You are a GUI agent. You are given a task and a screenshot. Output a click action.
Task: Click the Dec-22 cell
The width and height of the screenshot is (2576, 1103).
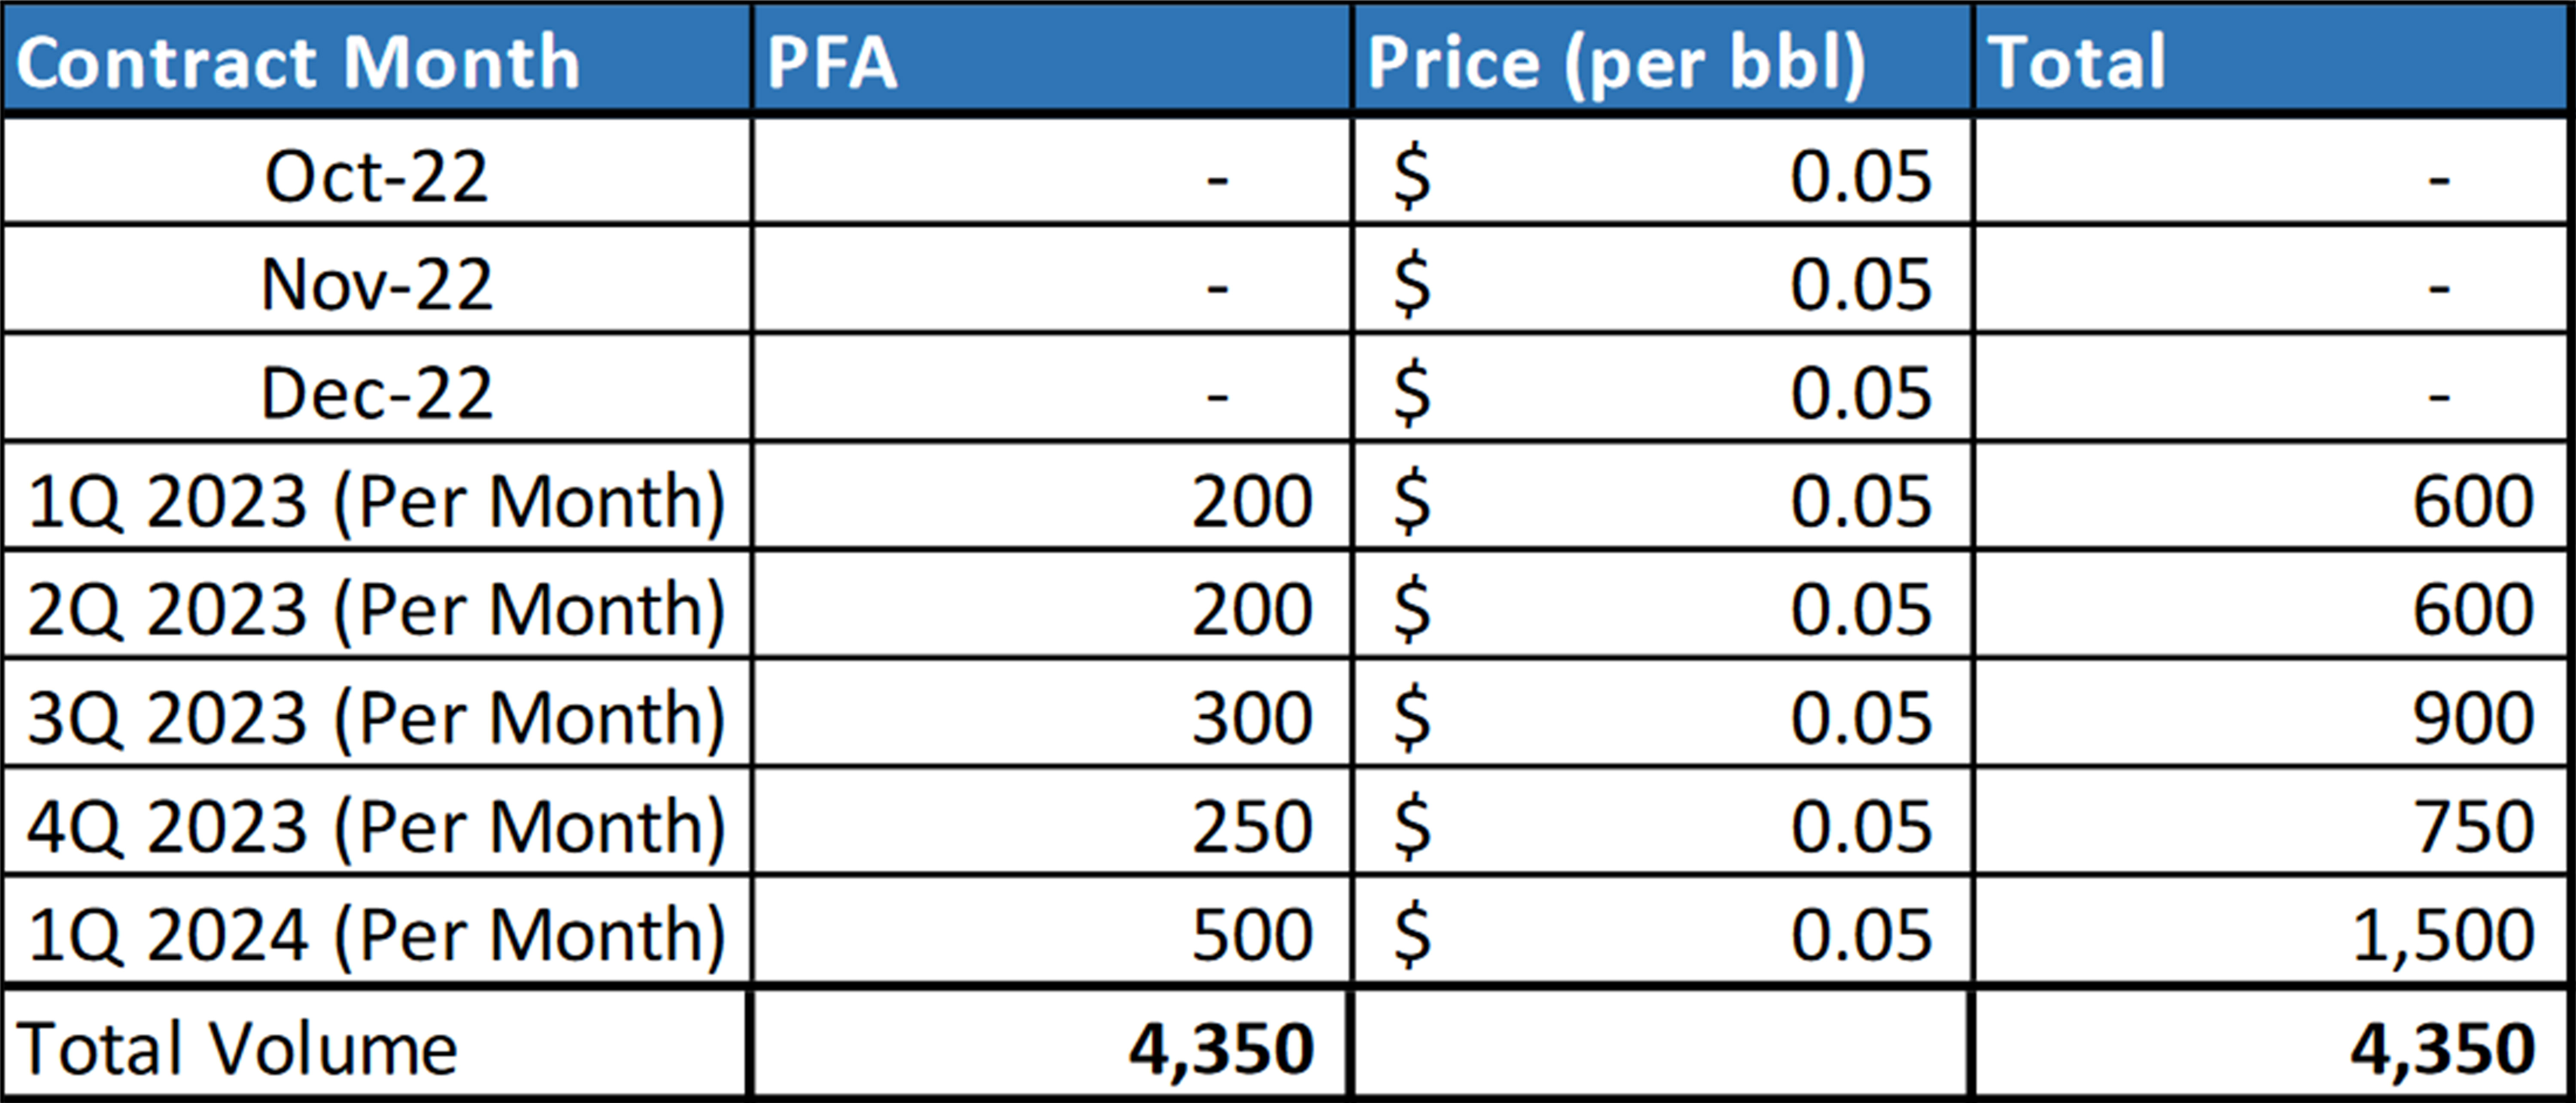(376, 393)
